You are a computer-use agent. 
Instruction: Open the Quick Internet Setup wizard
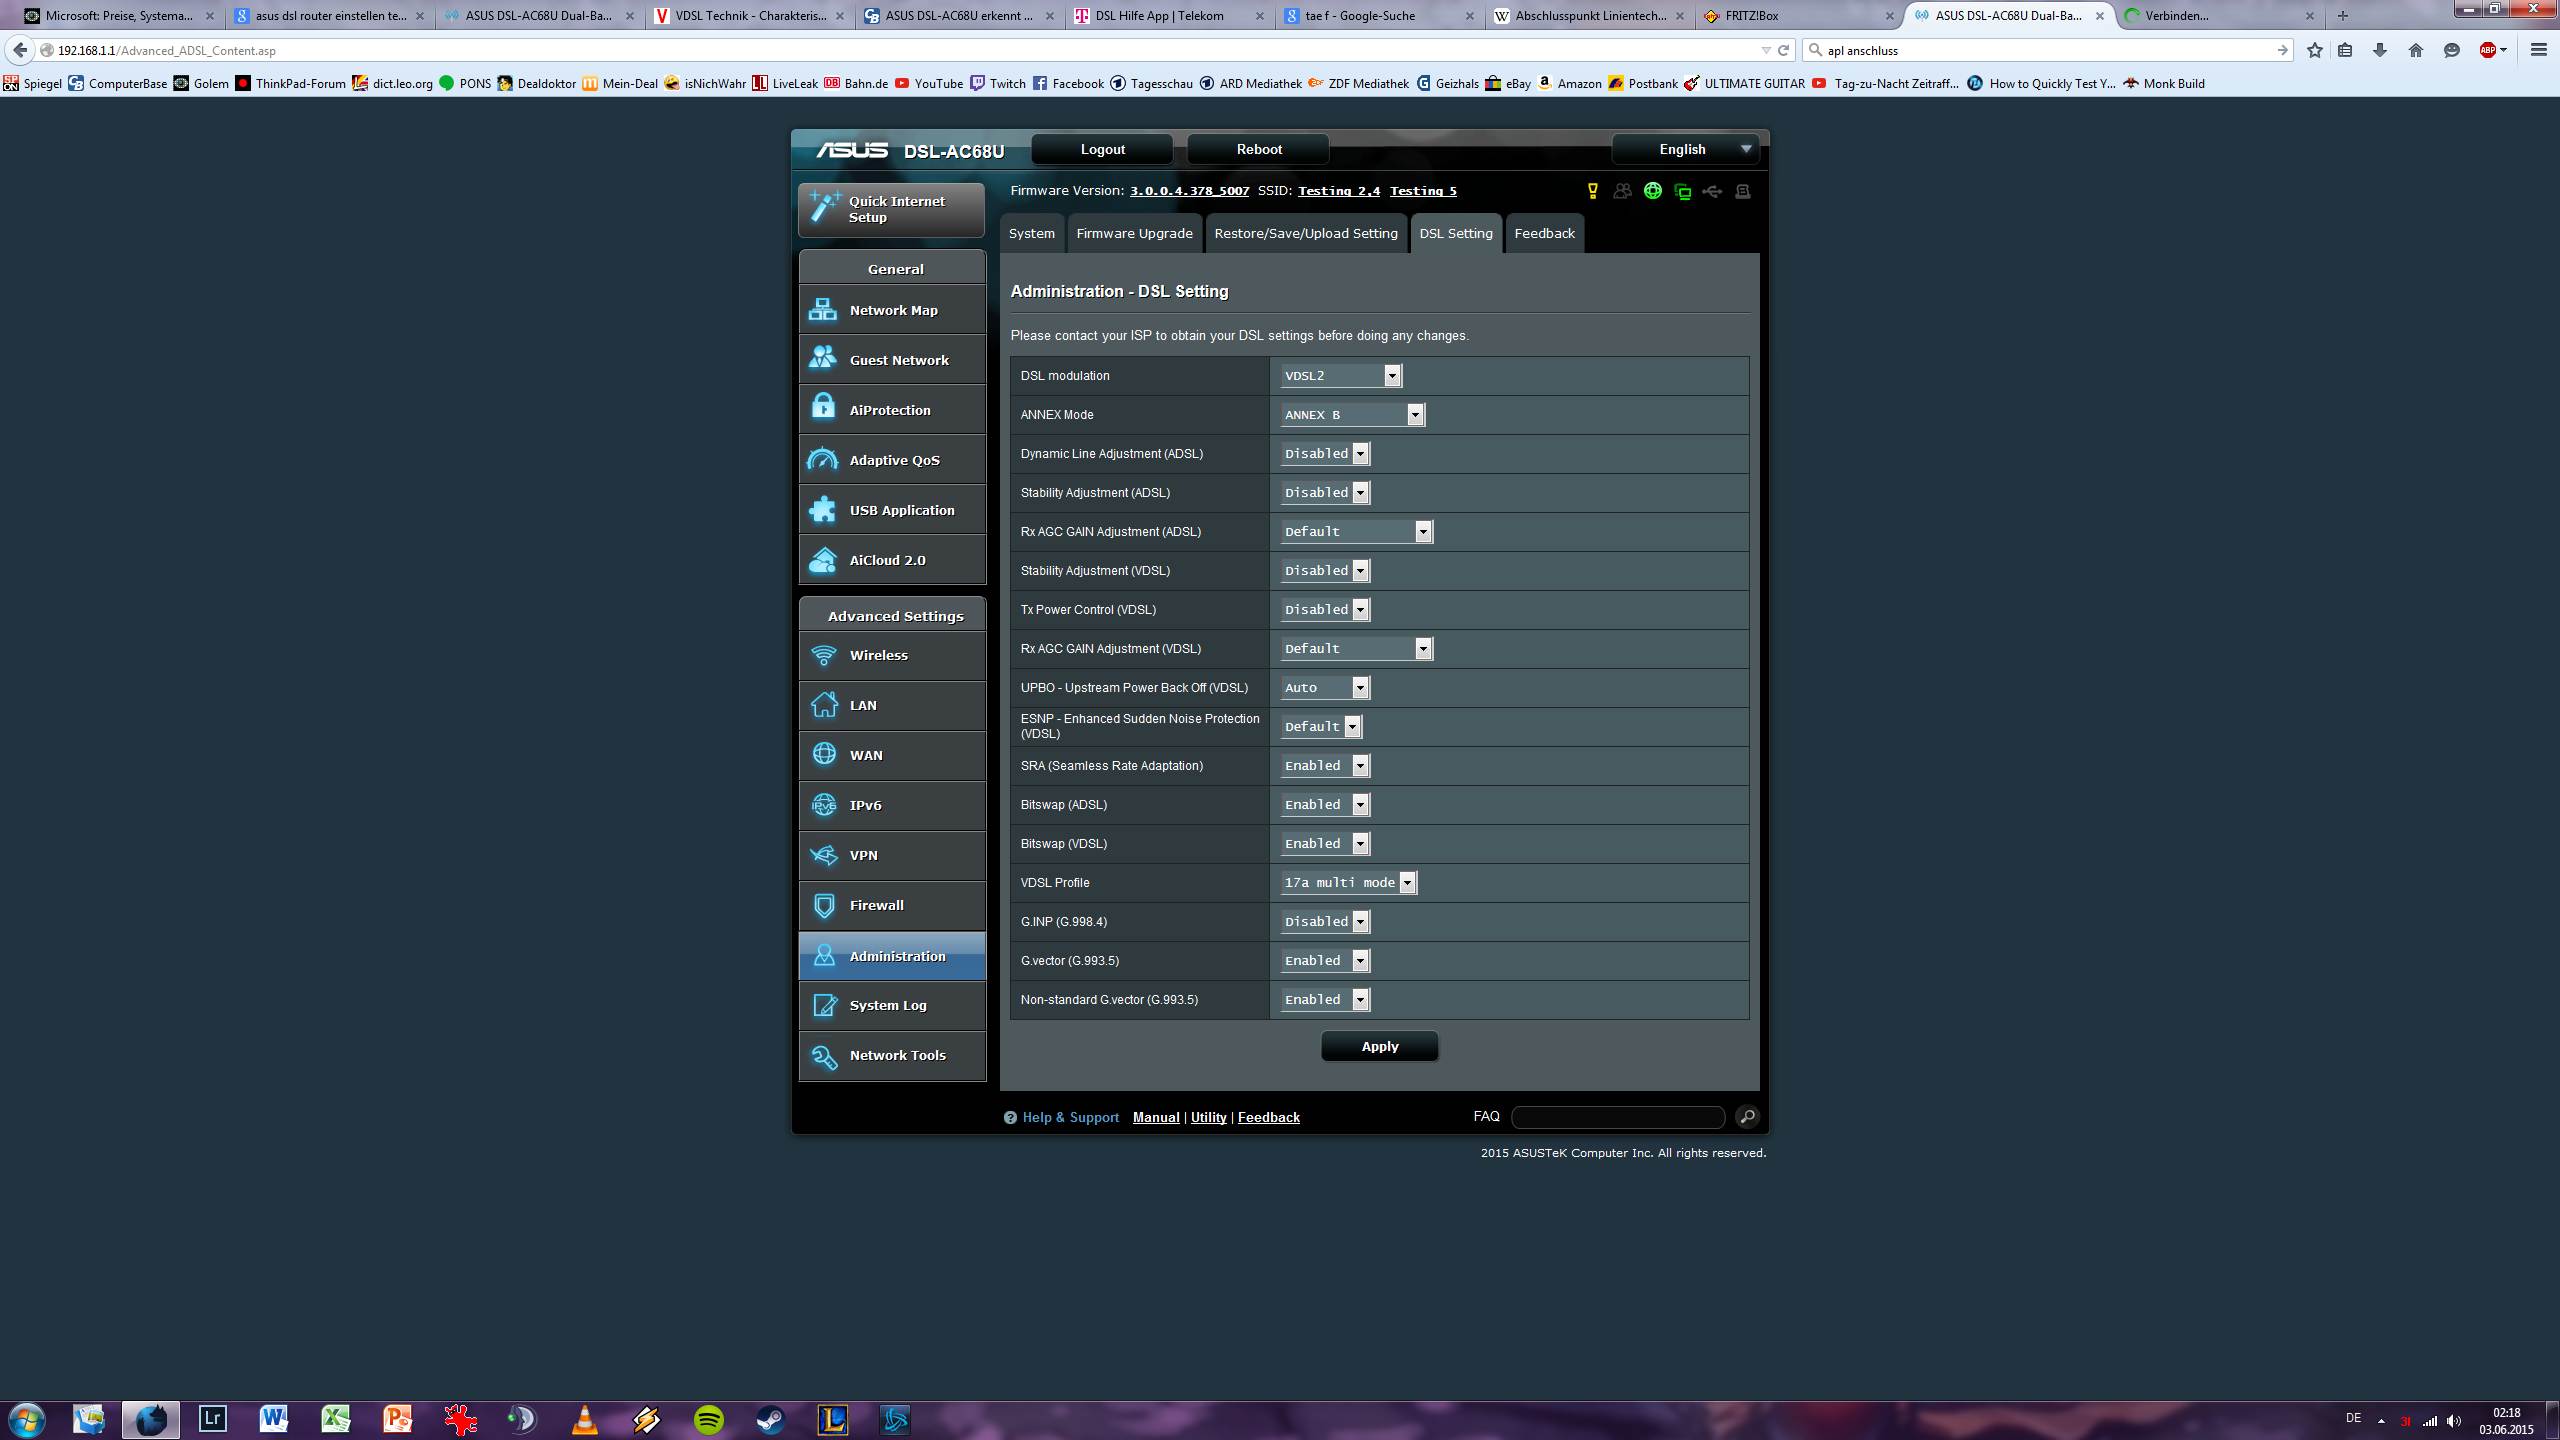point(891,209)
